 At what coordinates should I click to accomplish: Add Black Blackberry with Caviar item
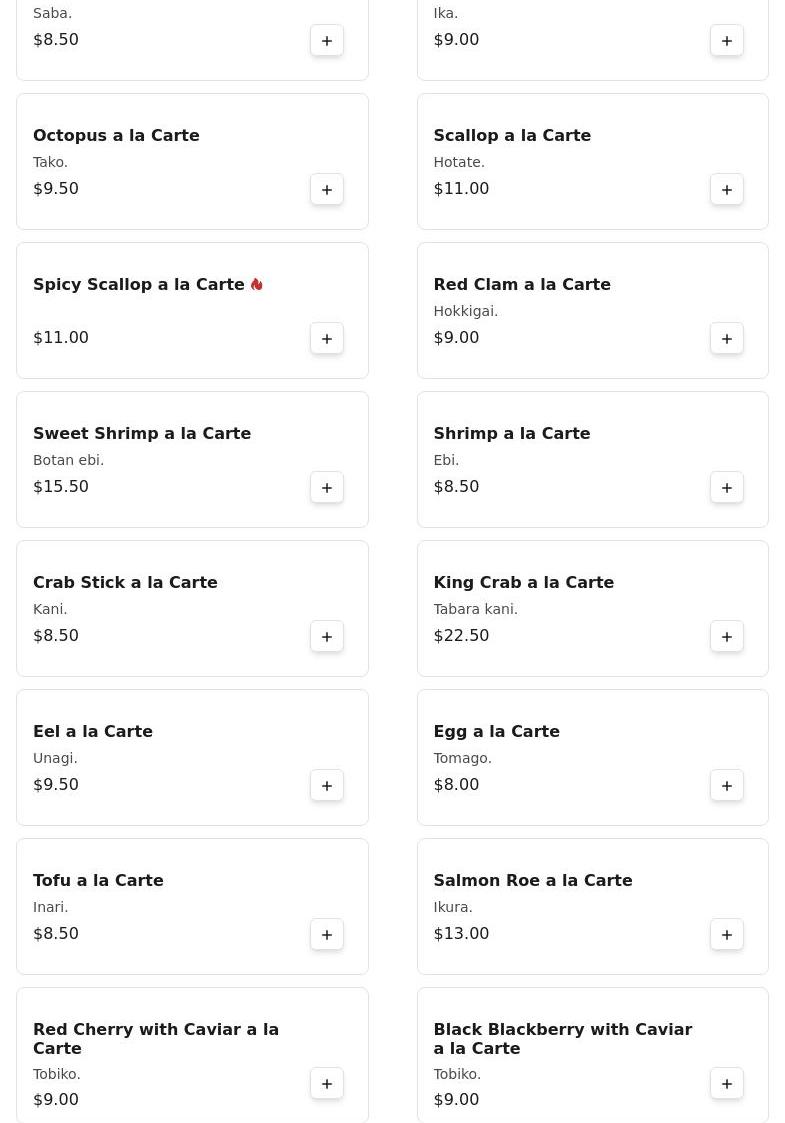727,1084
